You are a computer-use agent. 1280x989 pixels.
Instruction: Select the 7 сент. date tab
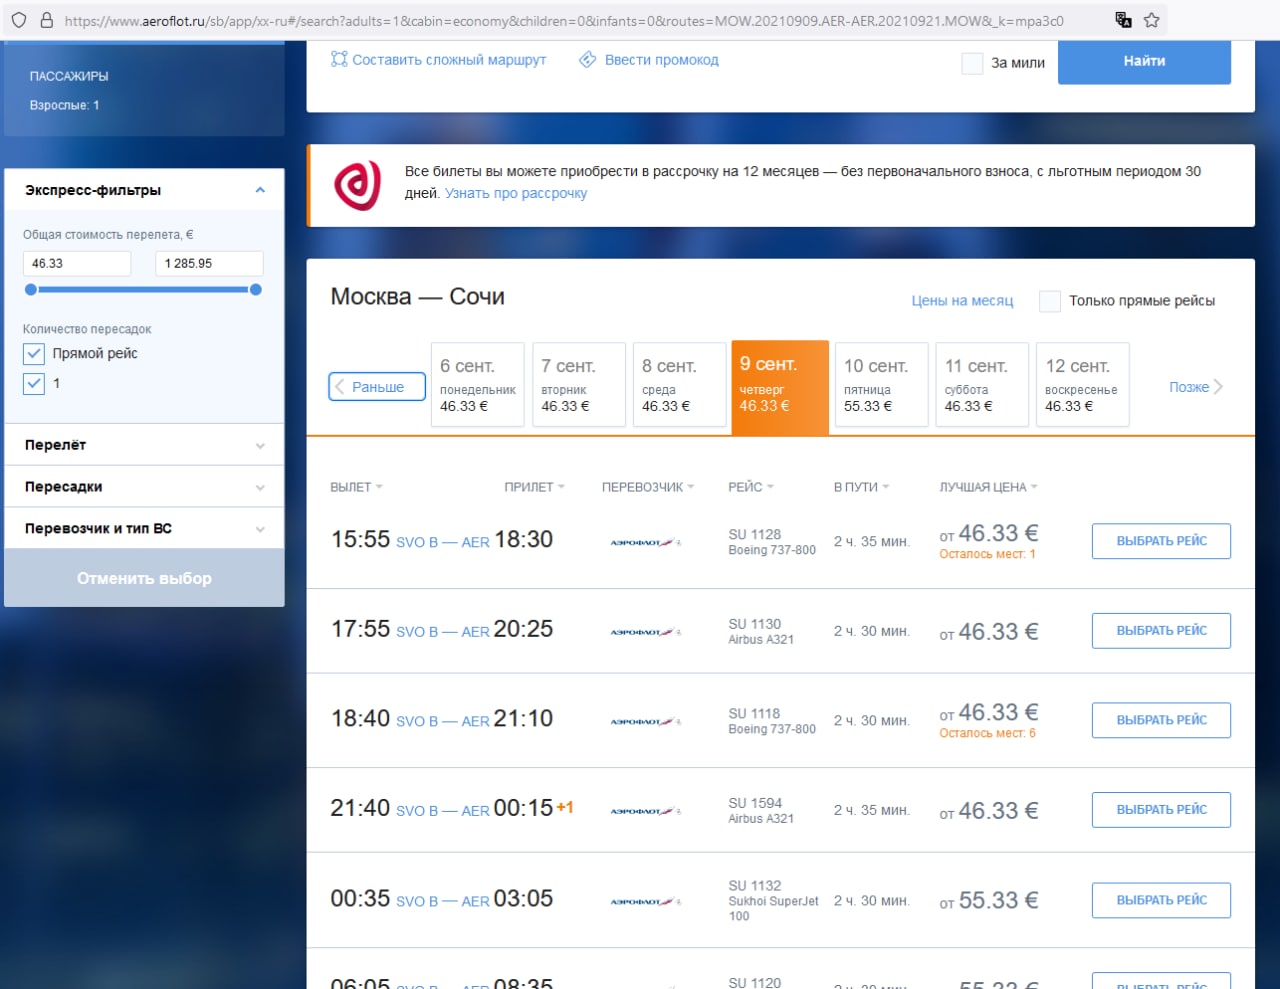tap(579, 385)
